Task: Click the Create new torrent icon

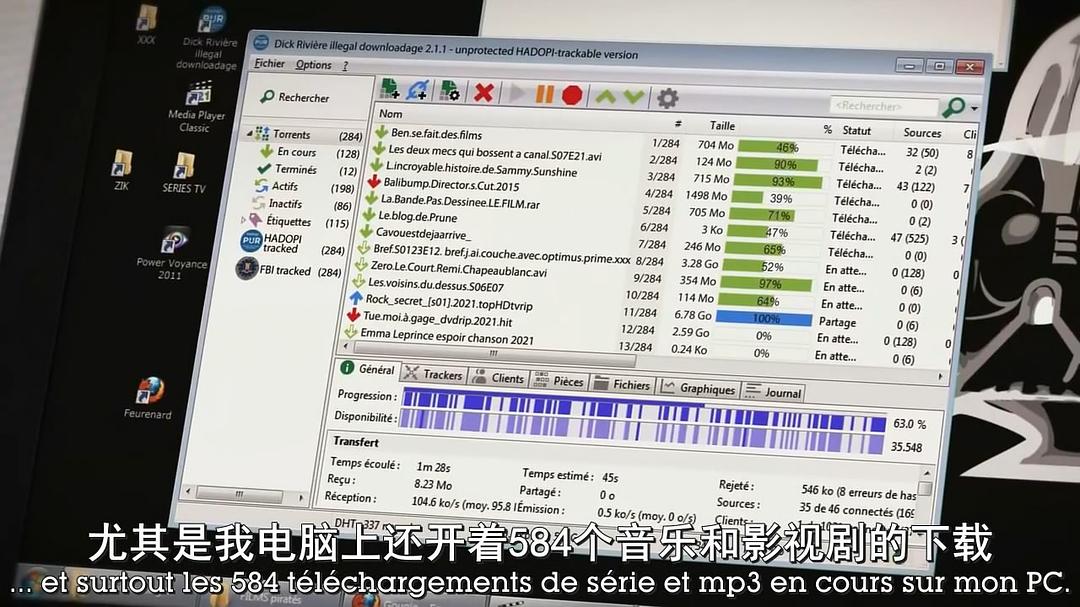Action: click(x=450, y=92)
